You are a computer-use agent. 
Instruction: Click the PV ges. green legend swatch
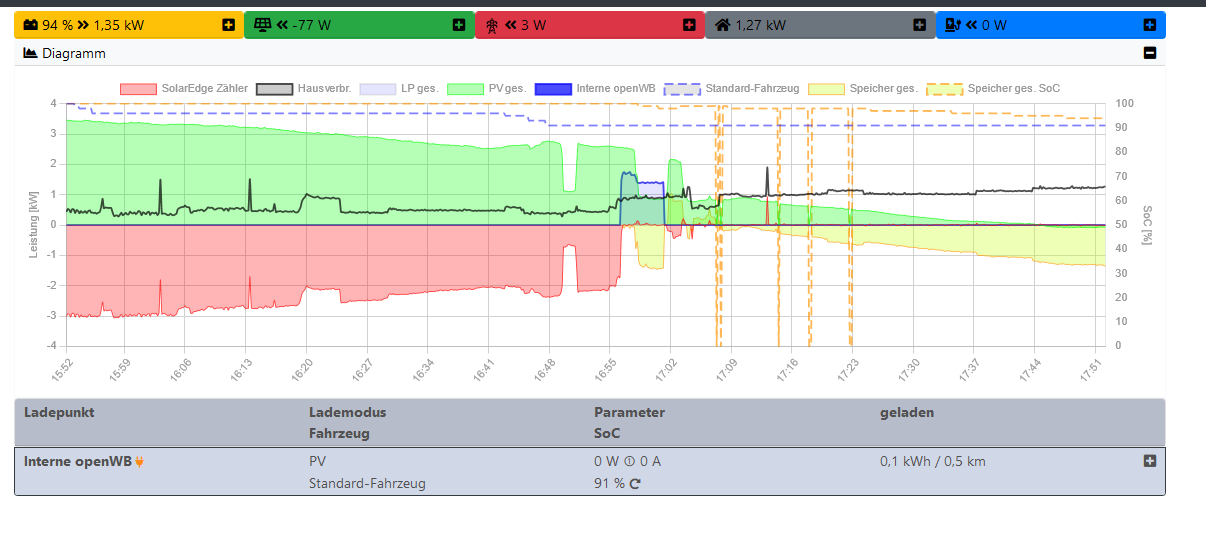point(464,89)
